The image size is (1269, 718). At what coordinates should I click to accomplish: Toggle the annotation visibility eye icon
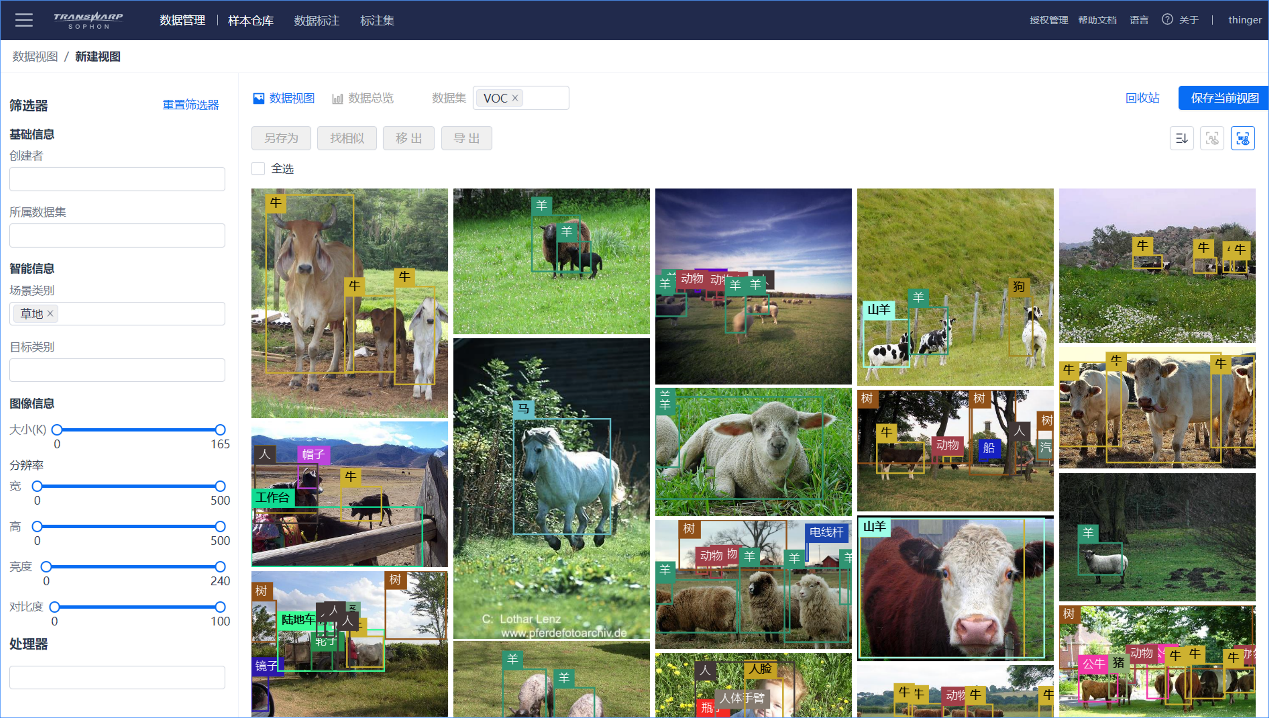(1243, 139)
